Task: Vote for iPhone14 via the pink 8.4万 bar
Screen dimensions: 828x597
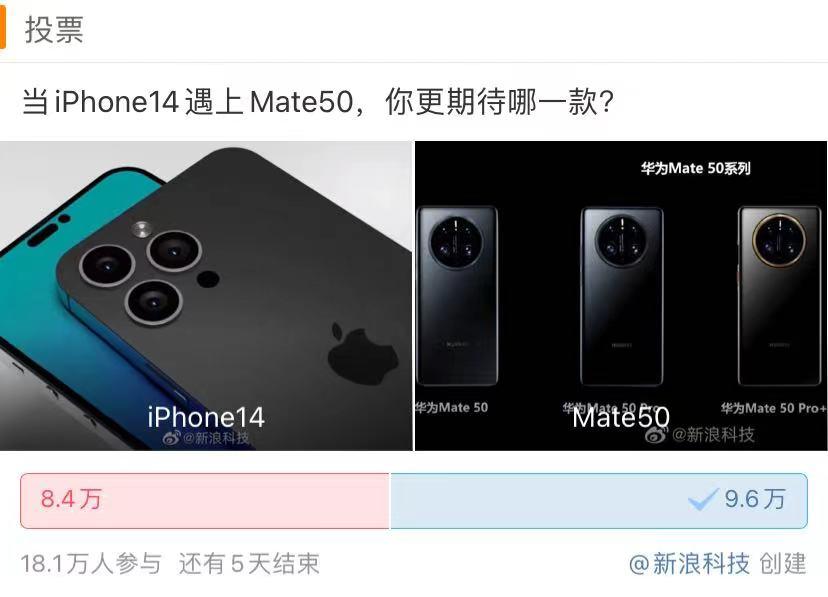Action: (x=205, y=500)
